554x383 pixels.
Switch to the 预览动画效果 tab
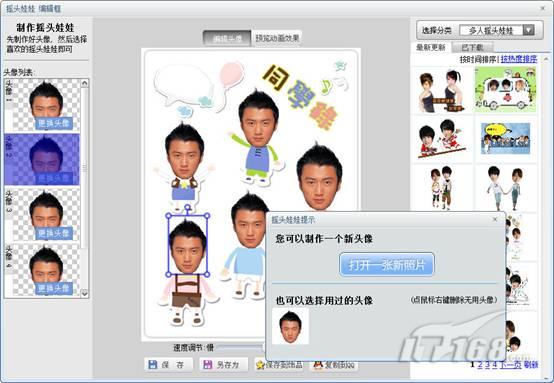277,38
